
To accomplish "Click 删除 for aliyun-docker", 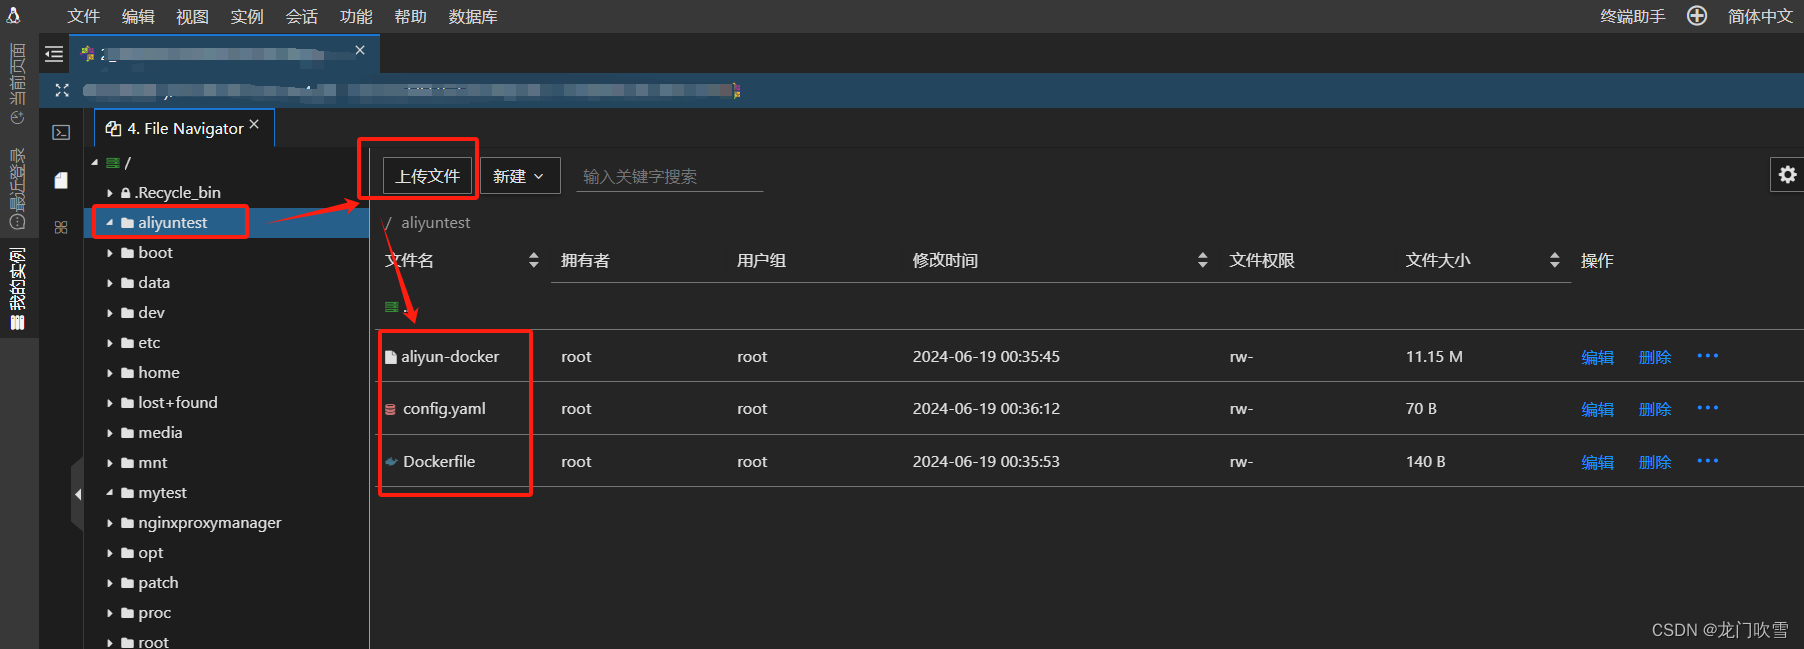I will 1655,357.
